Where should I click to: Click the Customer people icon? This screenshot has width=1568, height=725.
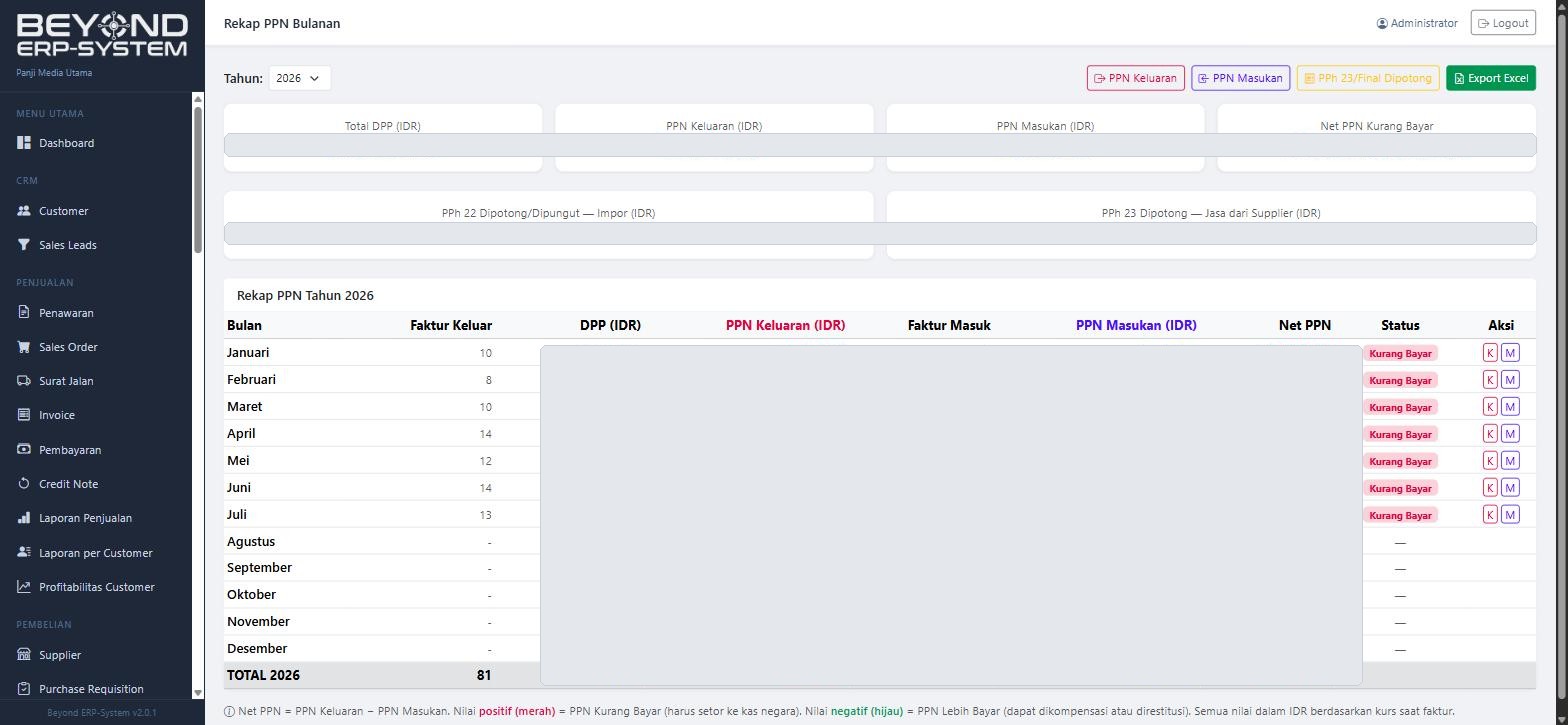click(24, 211)
